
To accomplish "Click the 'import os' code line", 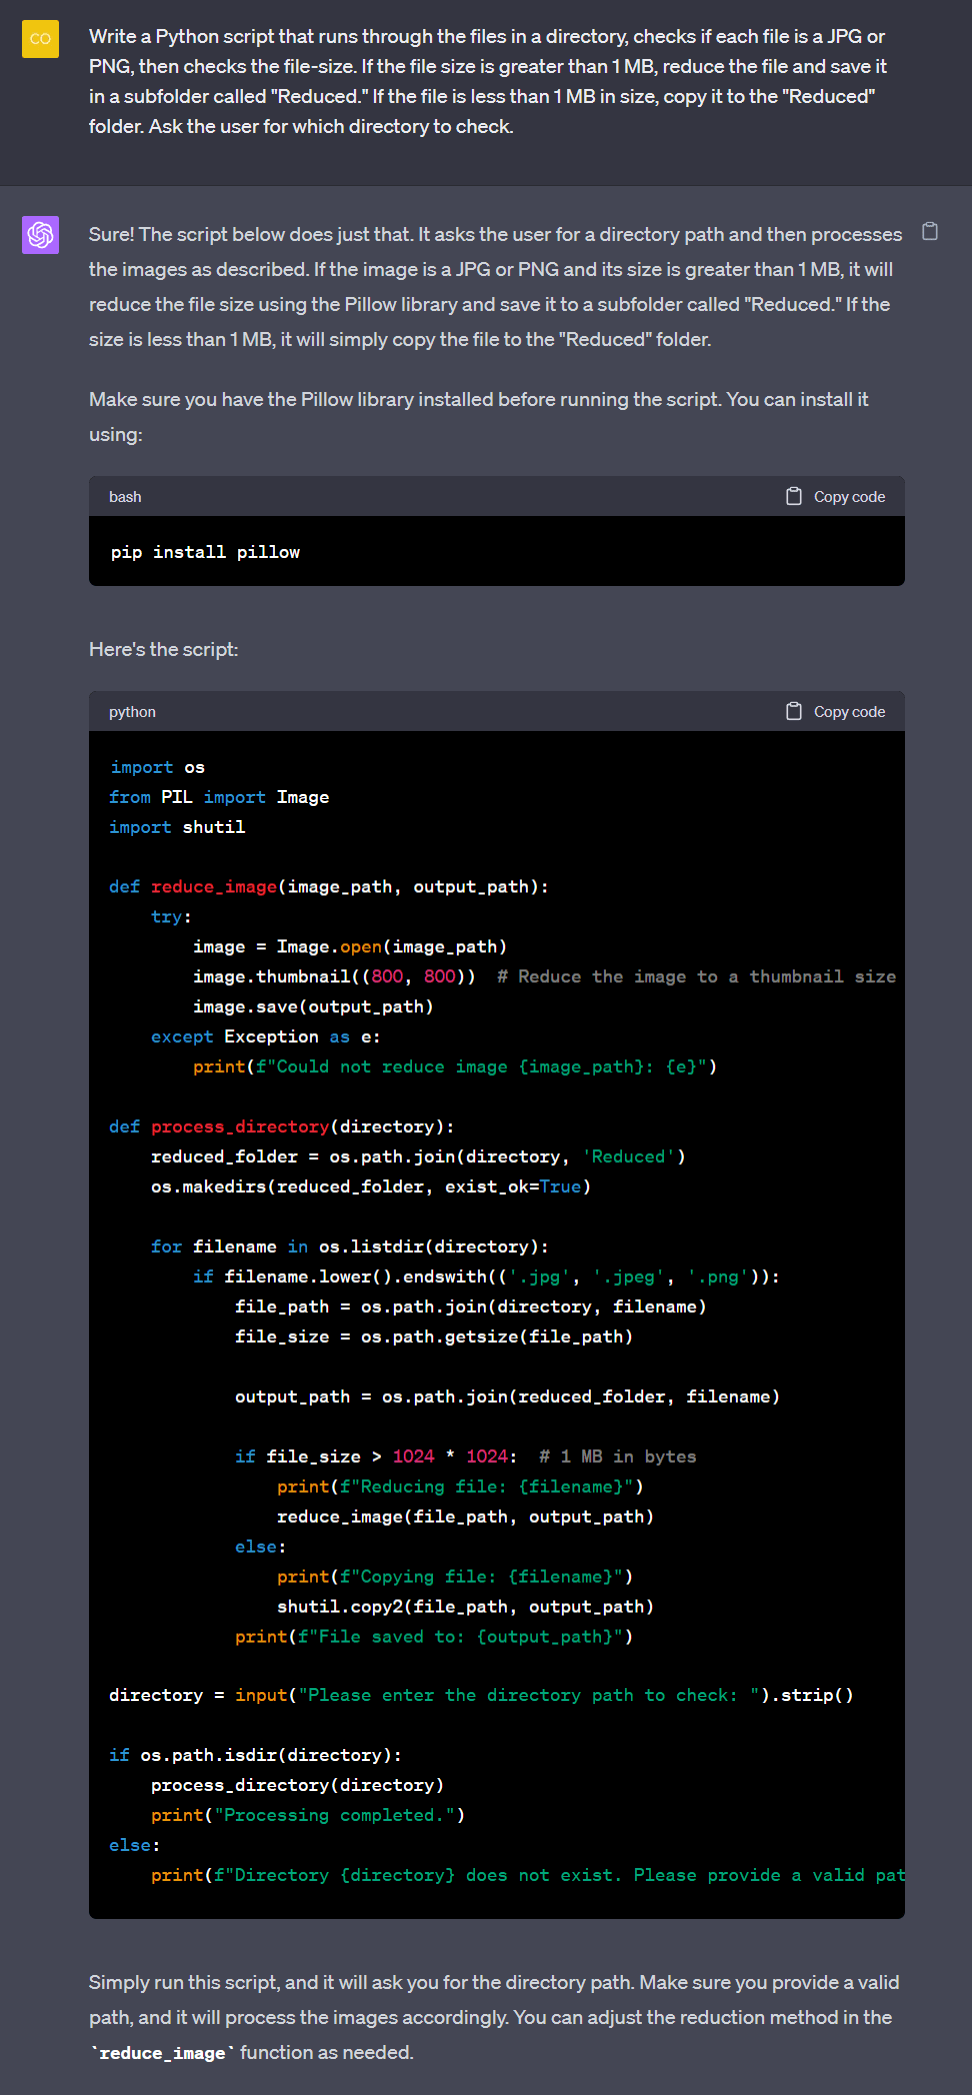I will point(157,767).
